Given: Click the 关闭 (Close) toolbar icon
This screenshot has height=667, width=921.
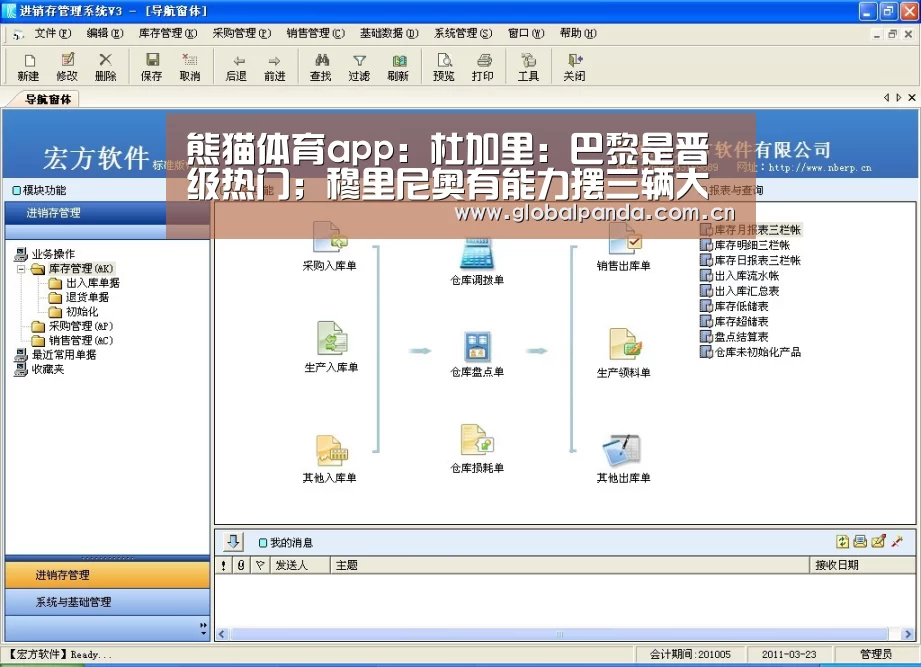Looking at the screenshot, I should tap(574, 67).
